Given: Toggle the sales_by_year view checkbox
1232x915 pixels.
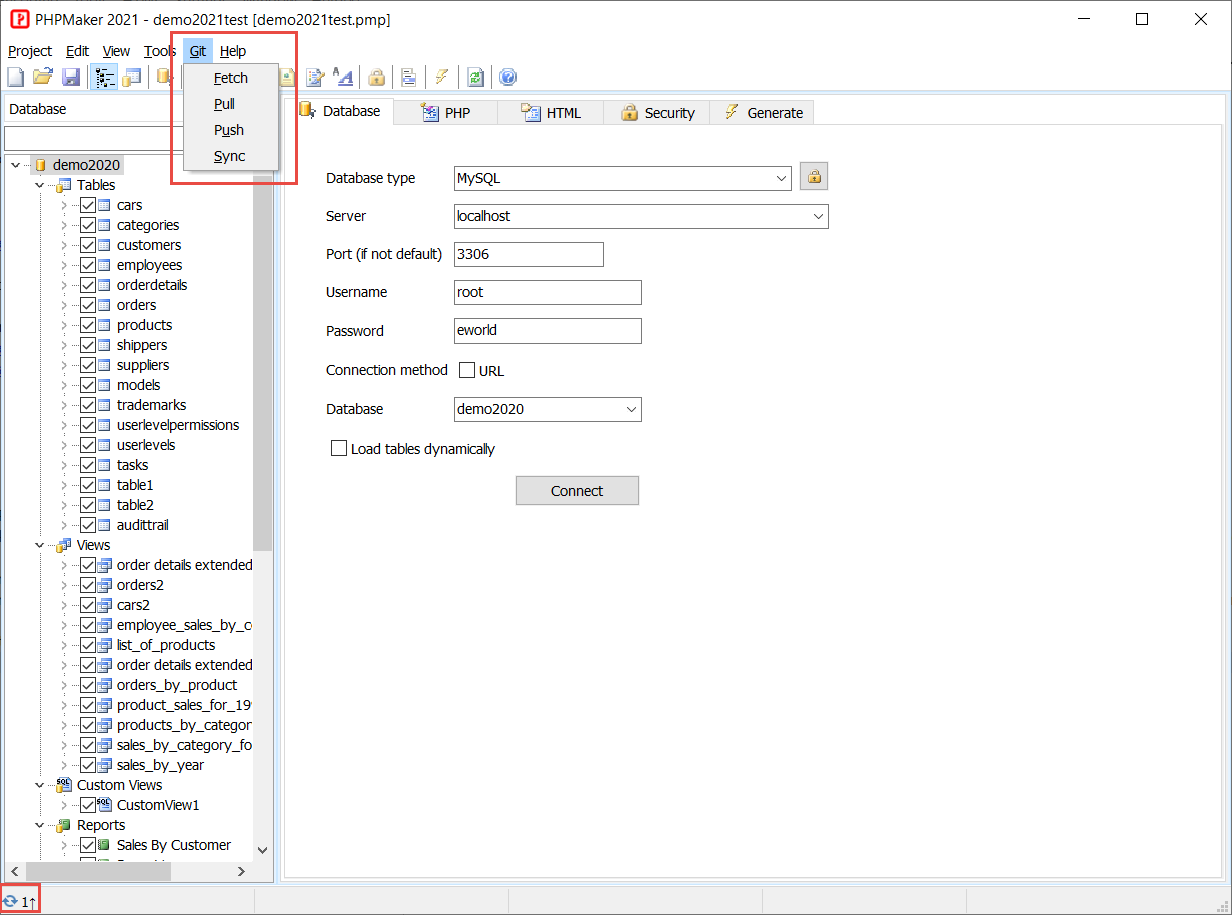Looking at the screenshot, I should [88, 765].
